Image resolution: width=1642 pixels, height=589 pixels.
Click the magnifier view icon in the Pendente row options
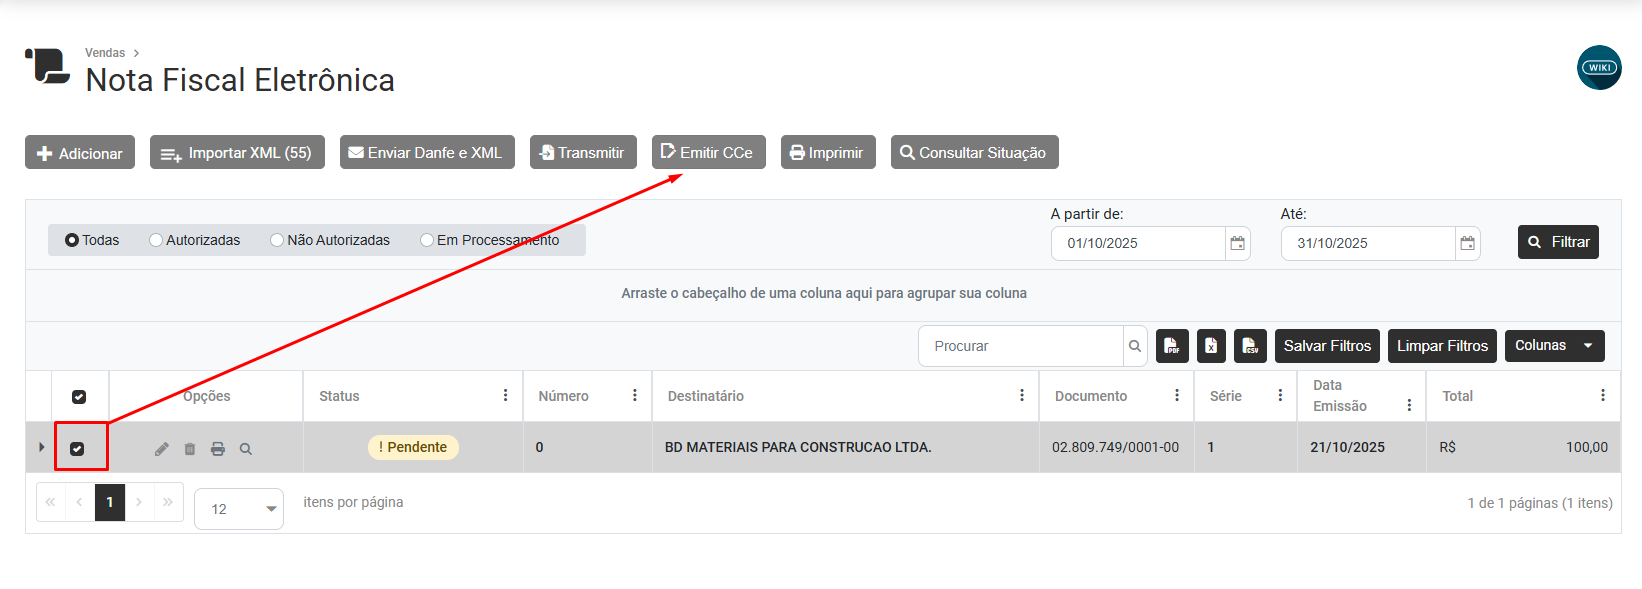pos(246,449)
